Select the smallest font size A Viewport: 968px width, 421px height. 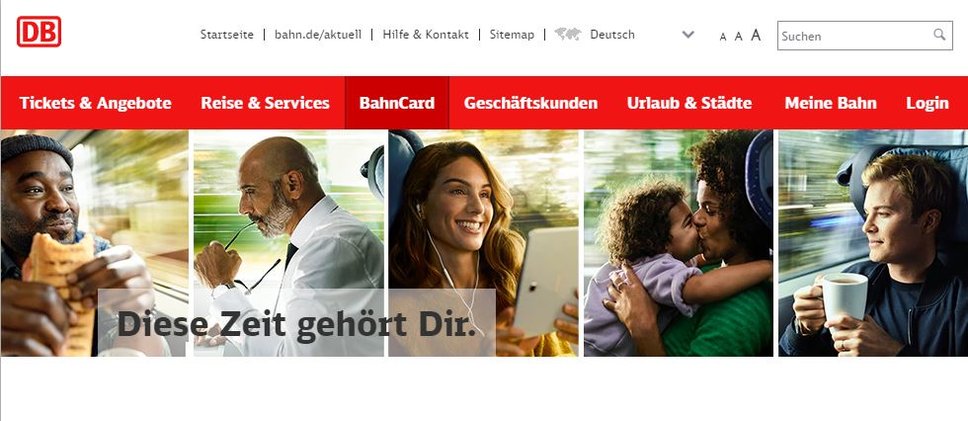coord(723,37)
